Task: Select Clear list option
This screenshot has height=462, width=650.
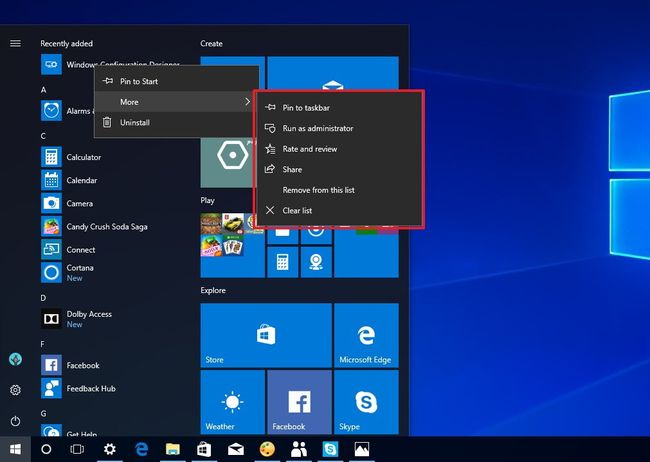Action: pyautogui.click(x=339, y=210)
